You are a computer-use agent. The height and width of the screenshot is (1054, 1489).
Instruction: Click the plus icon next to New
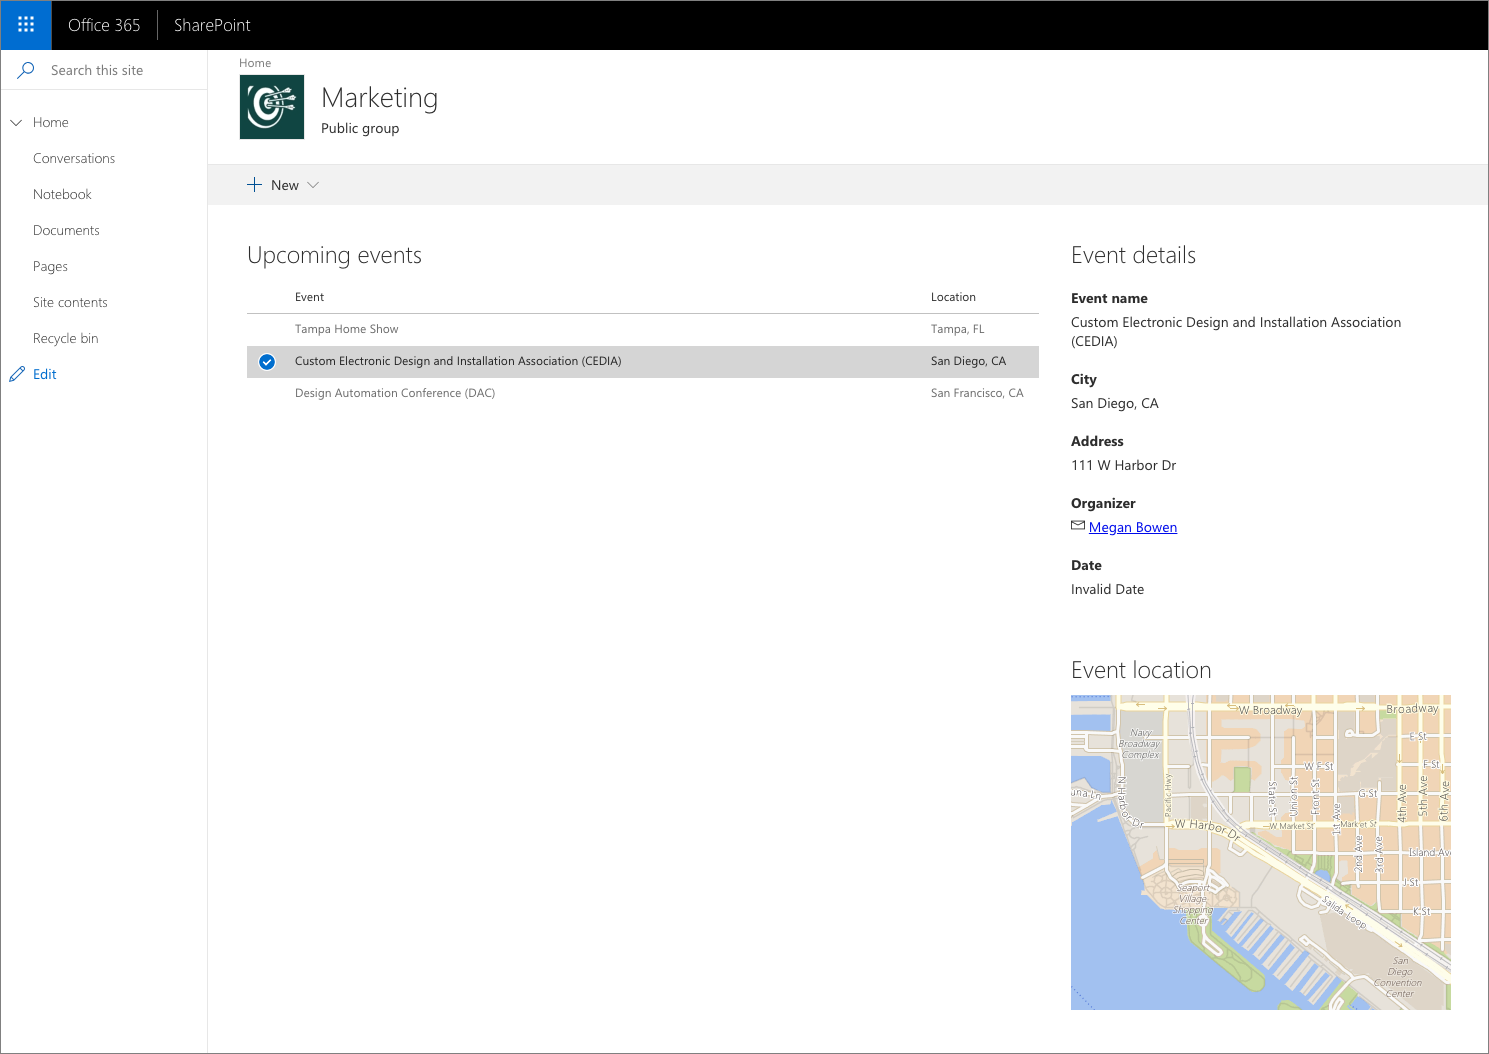pyautogui.click(x=254, y=184)
